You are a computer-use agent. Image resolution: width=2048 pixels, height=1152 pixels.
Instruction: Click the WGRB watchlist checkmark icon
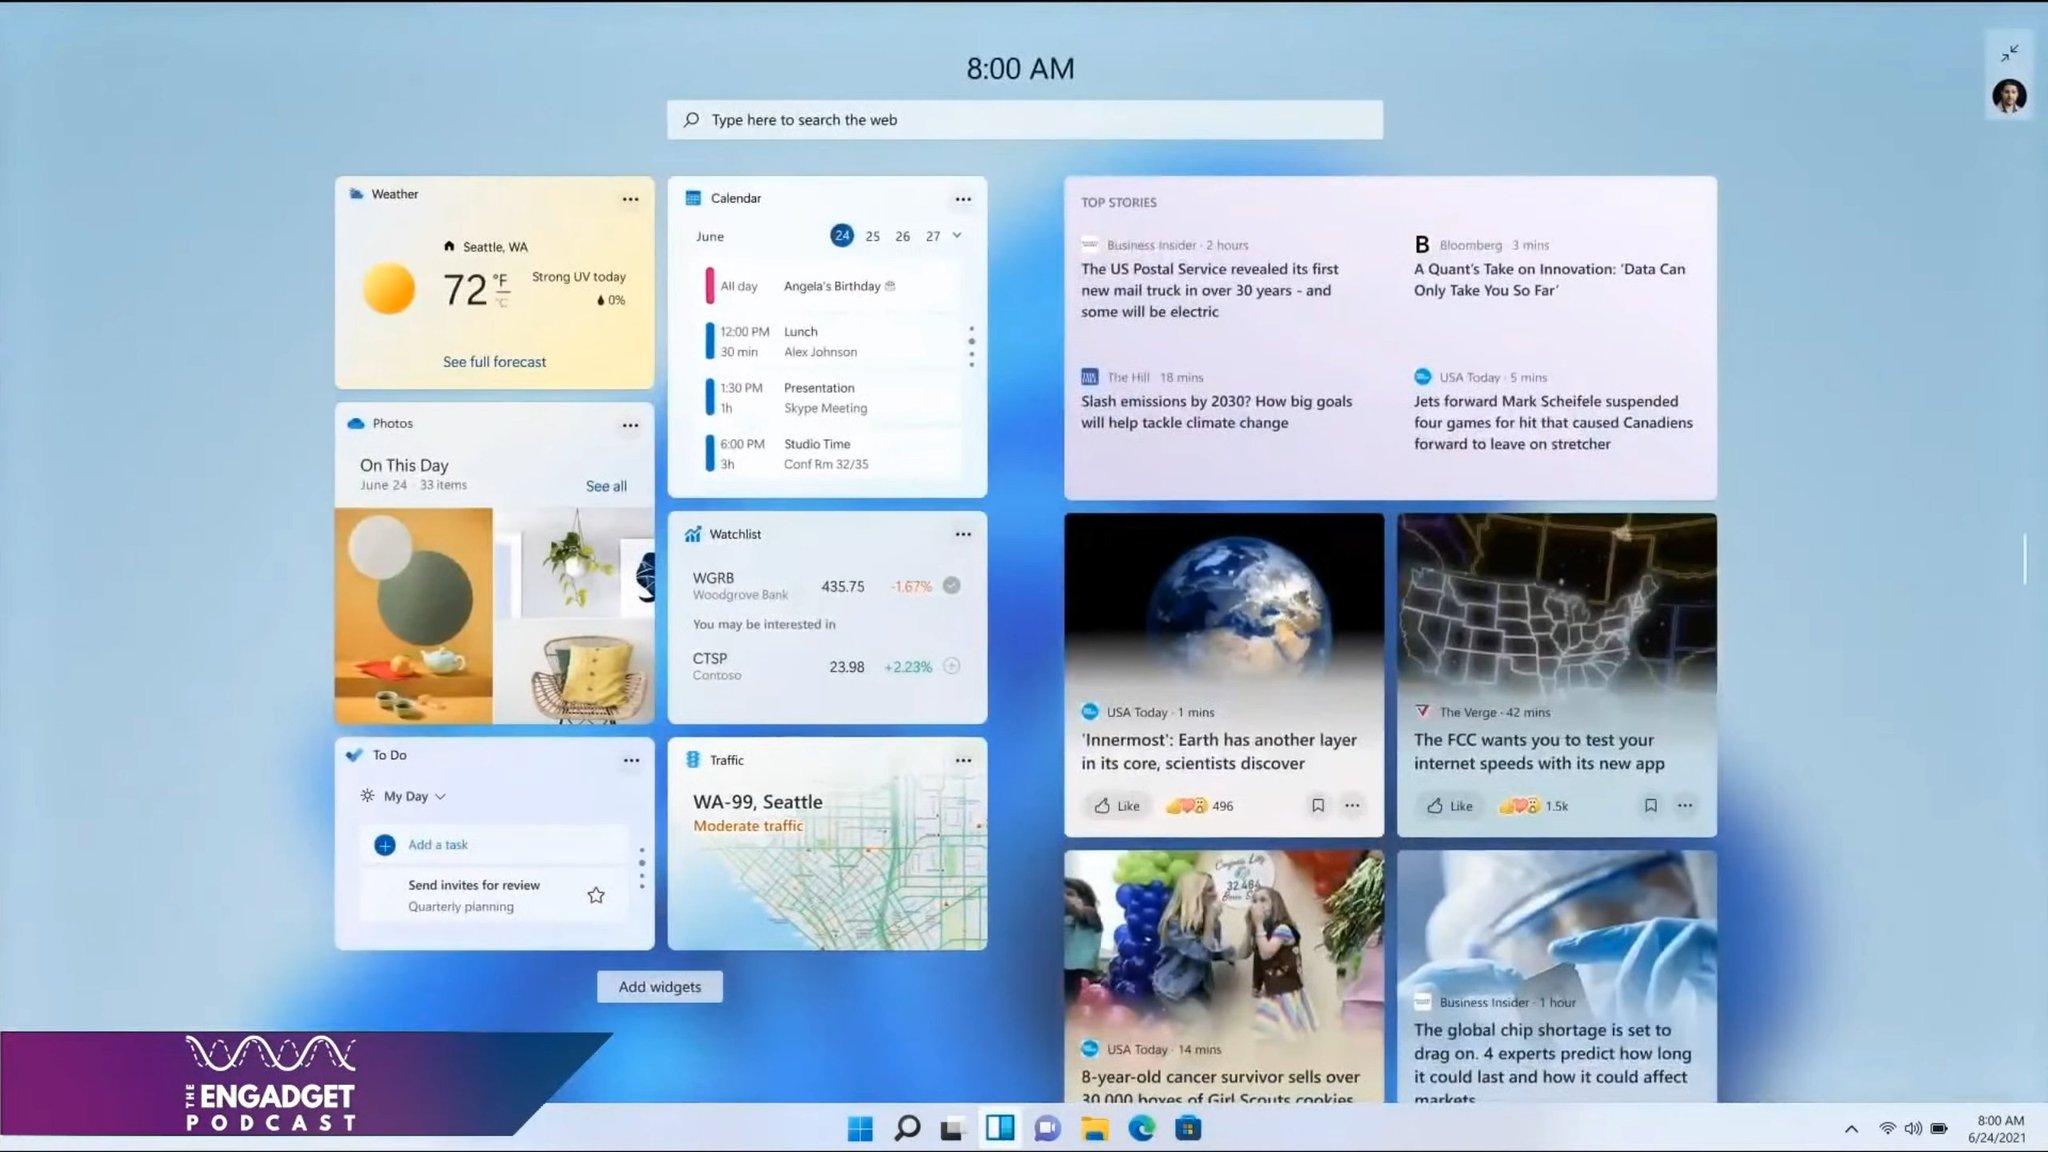point(952,586)
